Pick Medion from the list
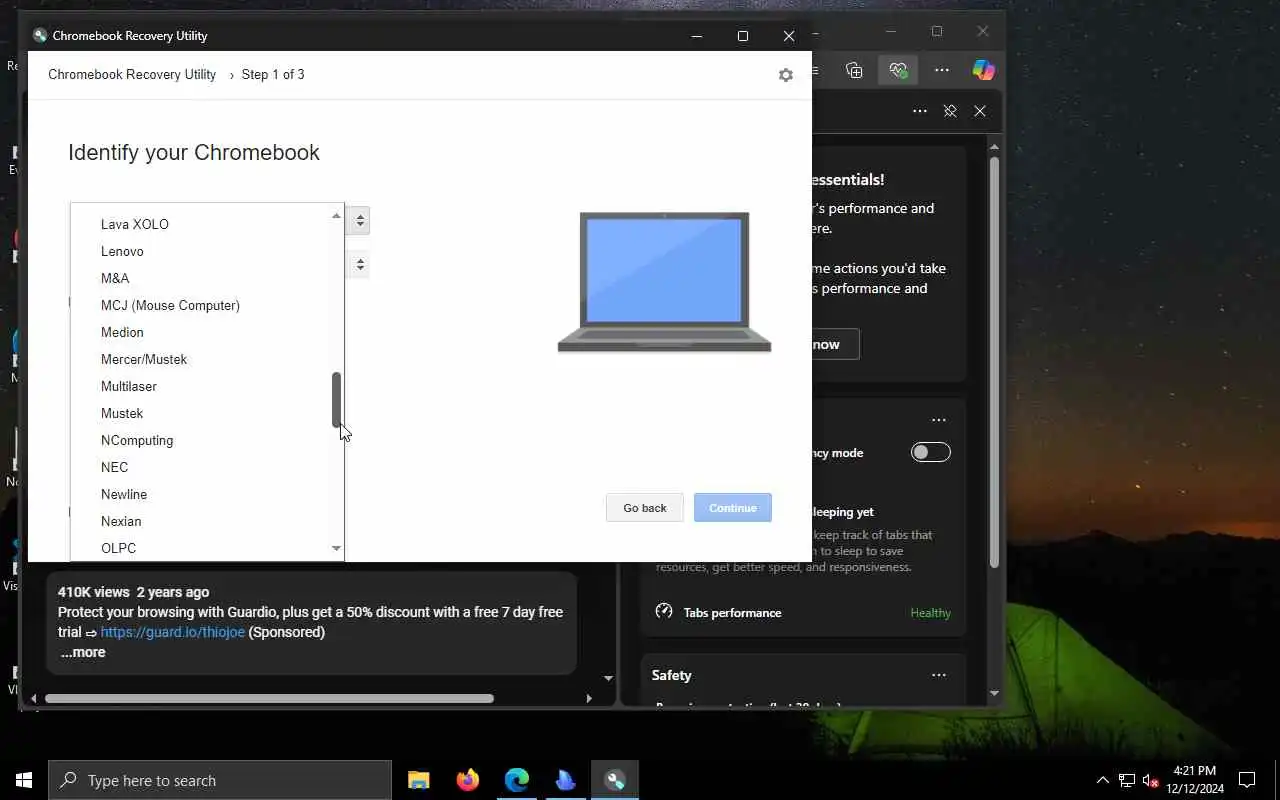The image size is (1280, 800). (207, 332)
